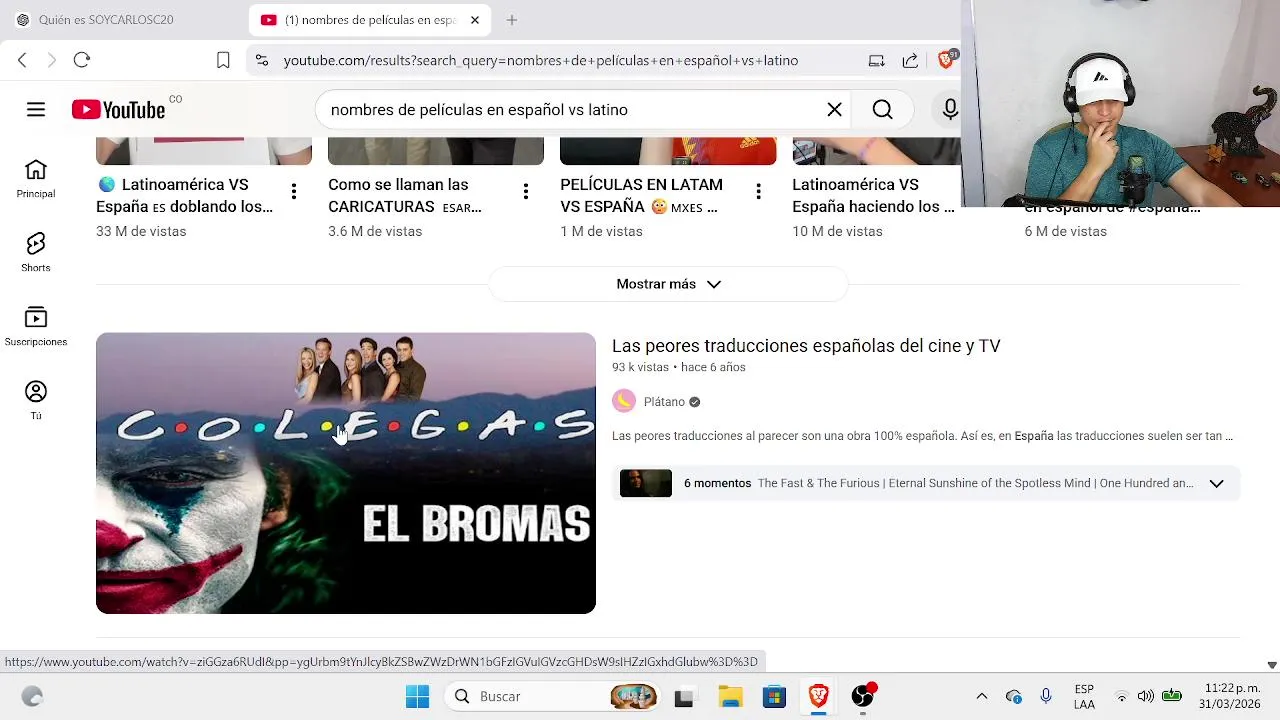Go back with browser back arrow

[22, 60]
